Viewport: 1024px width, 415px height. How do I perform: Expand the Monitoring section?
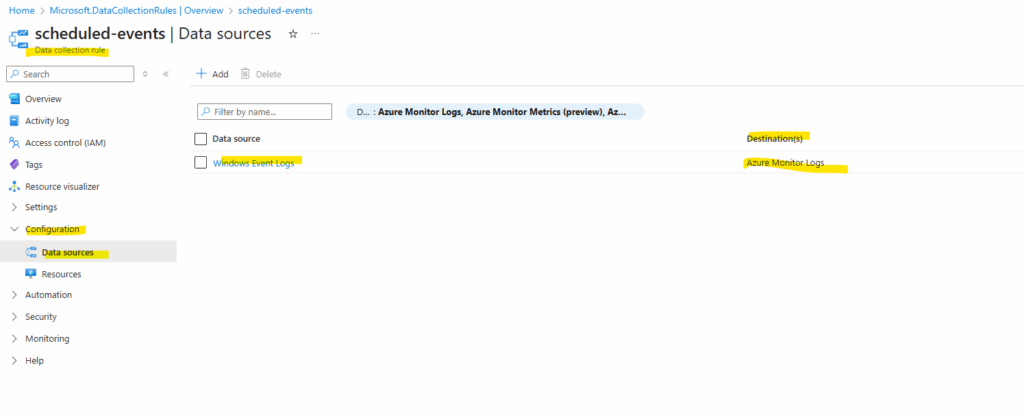14,339
